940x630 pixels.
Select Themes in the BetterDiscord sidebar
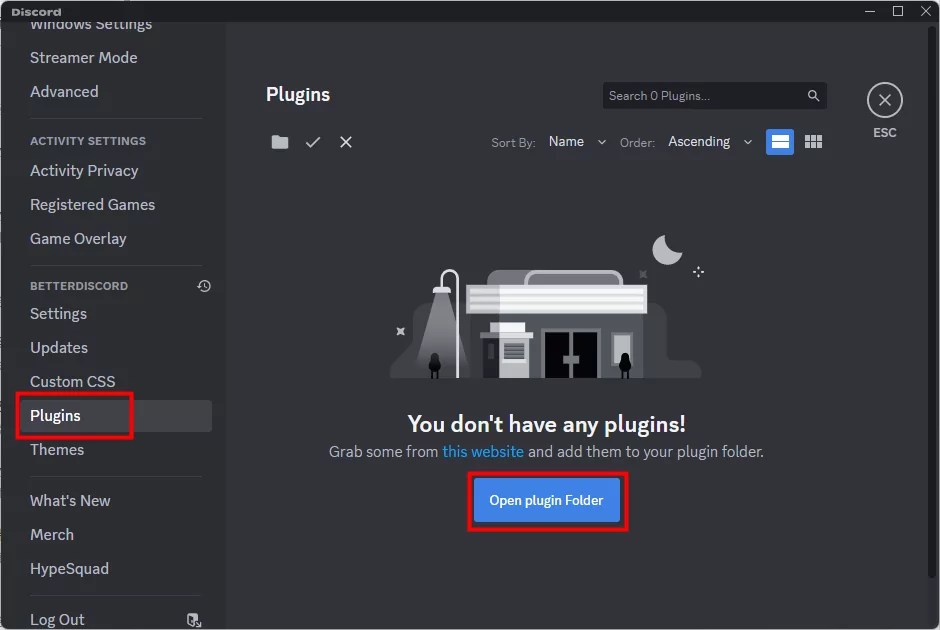click(x=57, y=449)
